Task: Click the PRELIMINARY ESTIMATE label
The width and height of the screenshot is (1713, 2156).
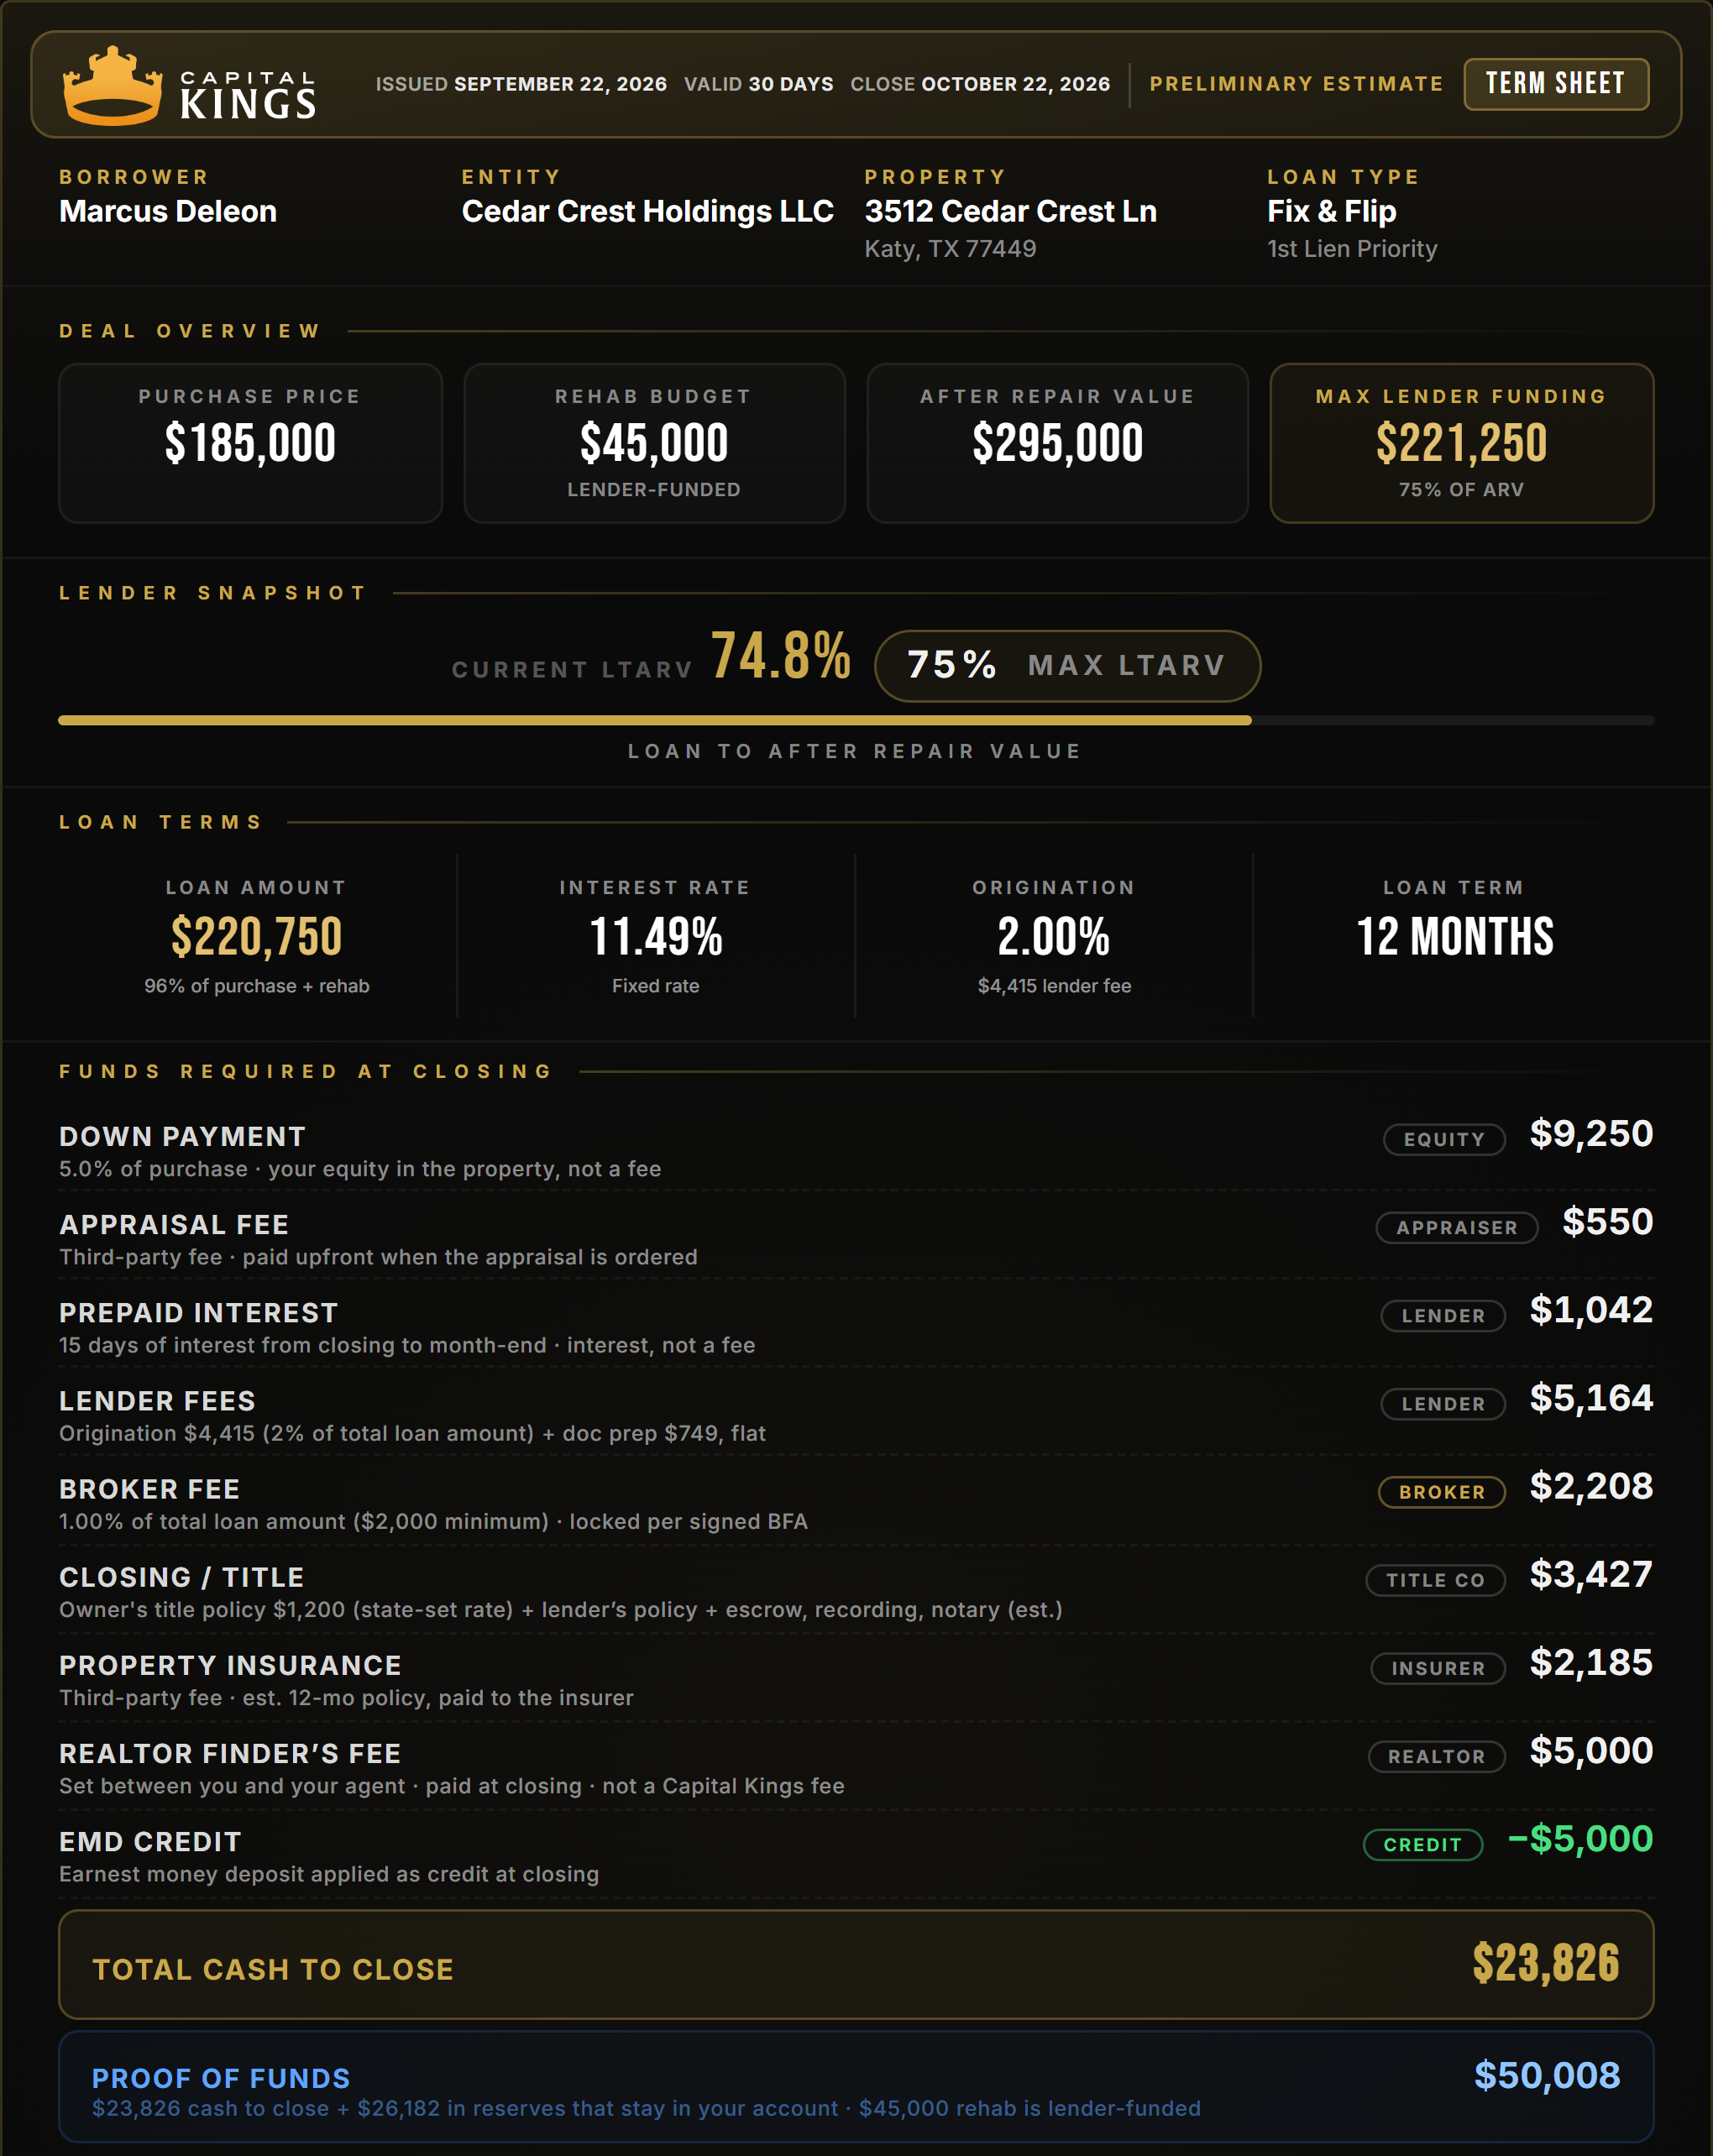Action: pyautogui.click(x=1296, y=84)
